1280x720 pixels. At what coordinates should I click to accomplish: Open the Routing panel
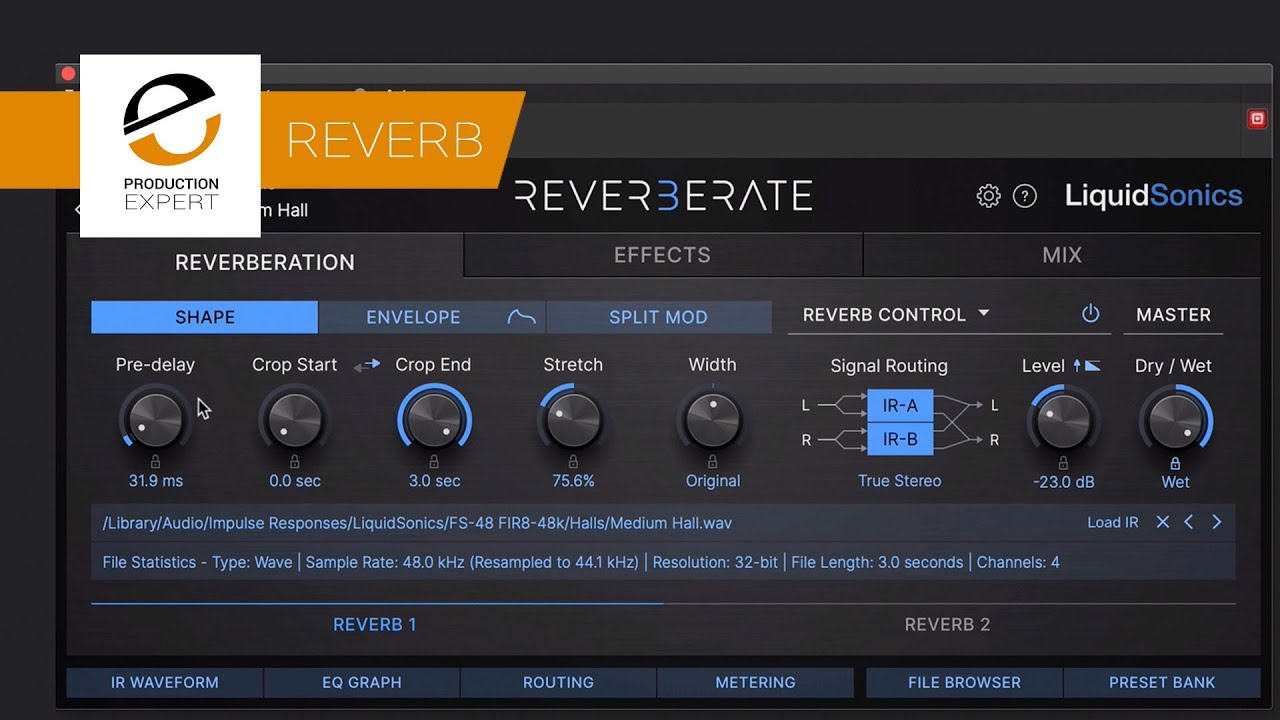pos(558,682)
